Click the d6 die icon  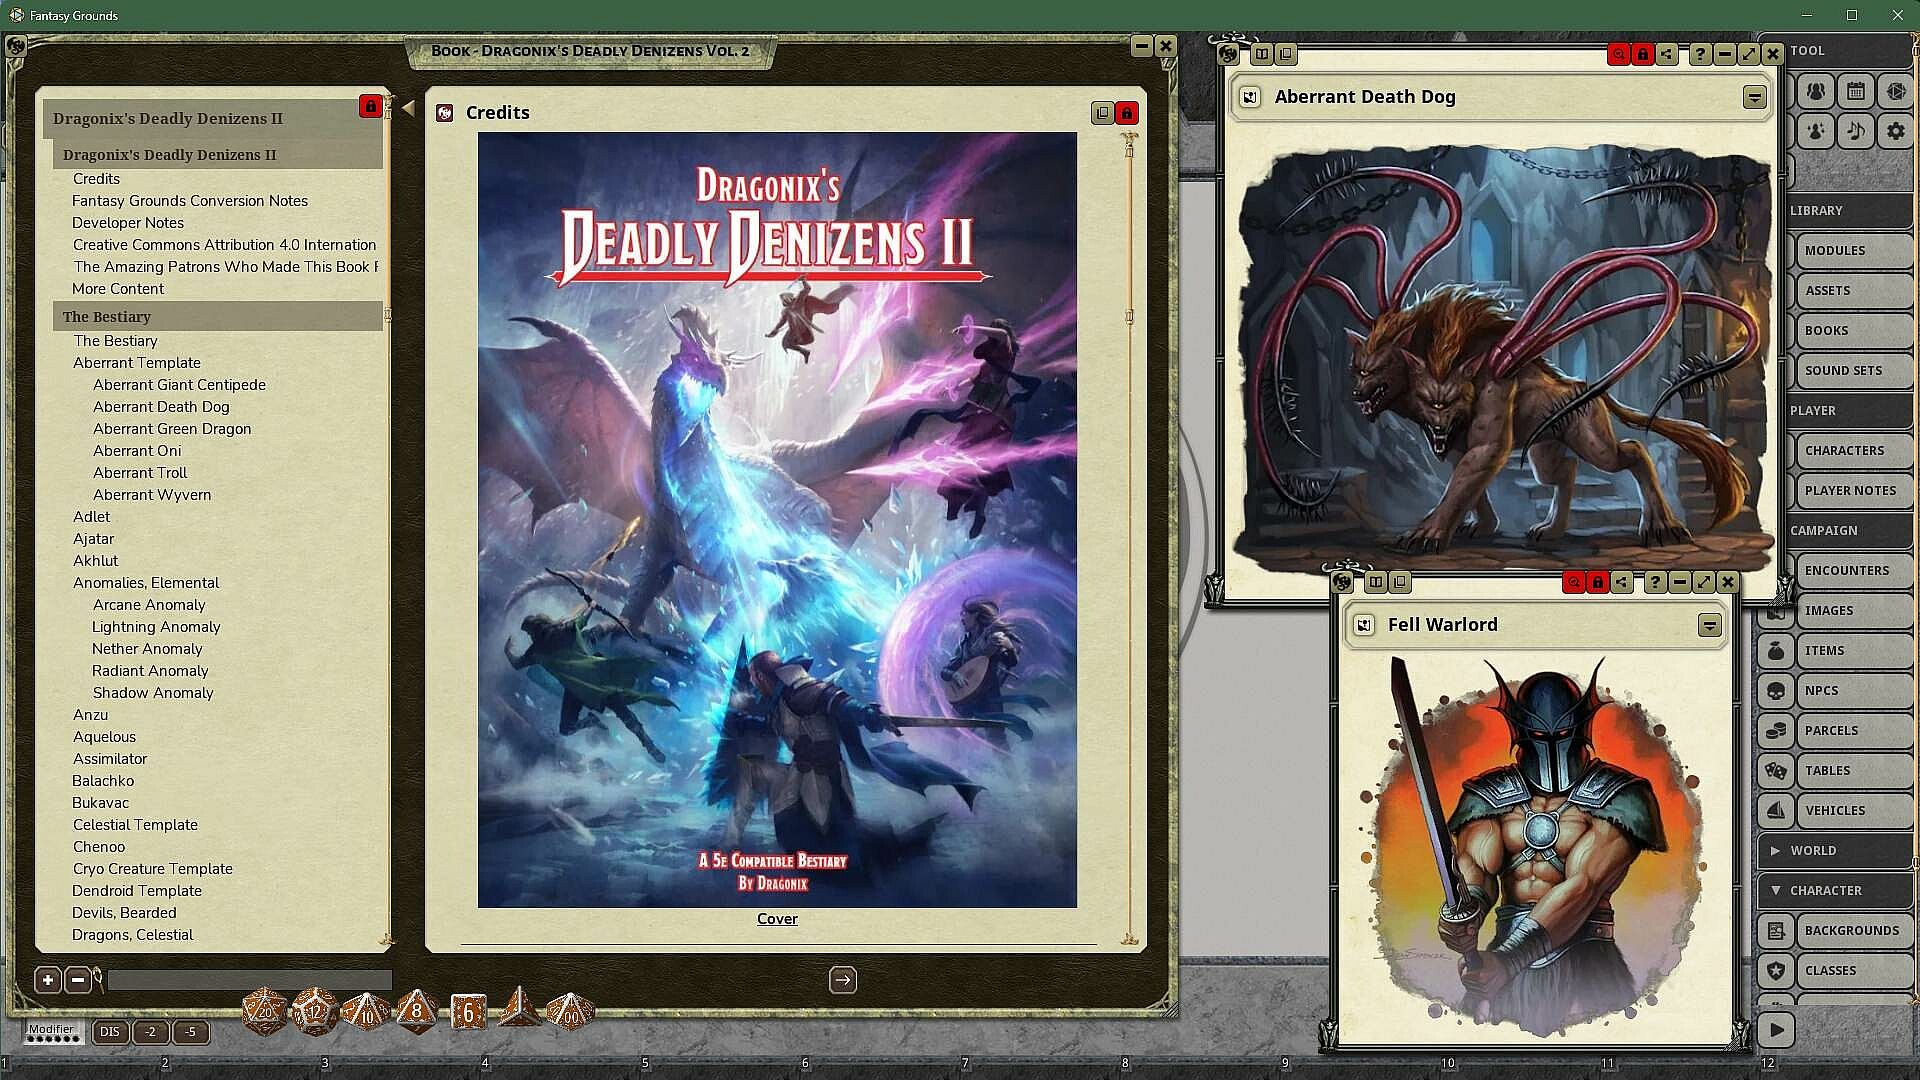pyautogui.click(x=468, y=1012)
